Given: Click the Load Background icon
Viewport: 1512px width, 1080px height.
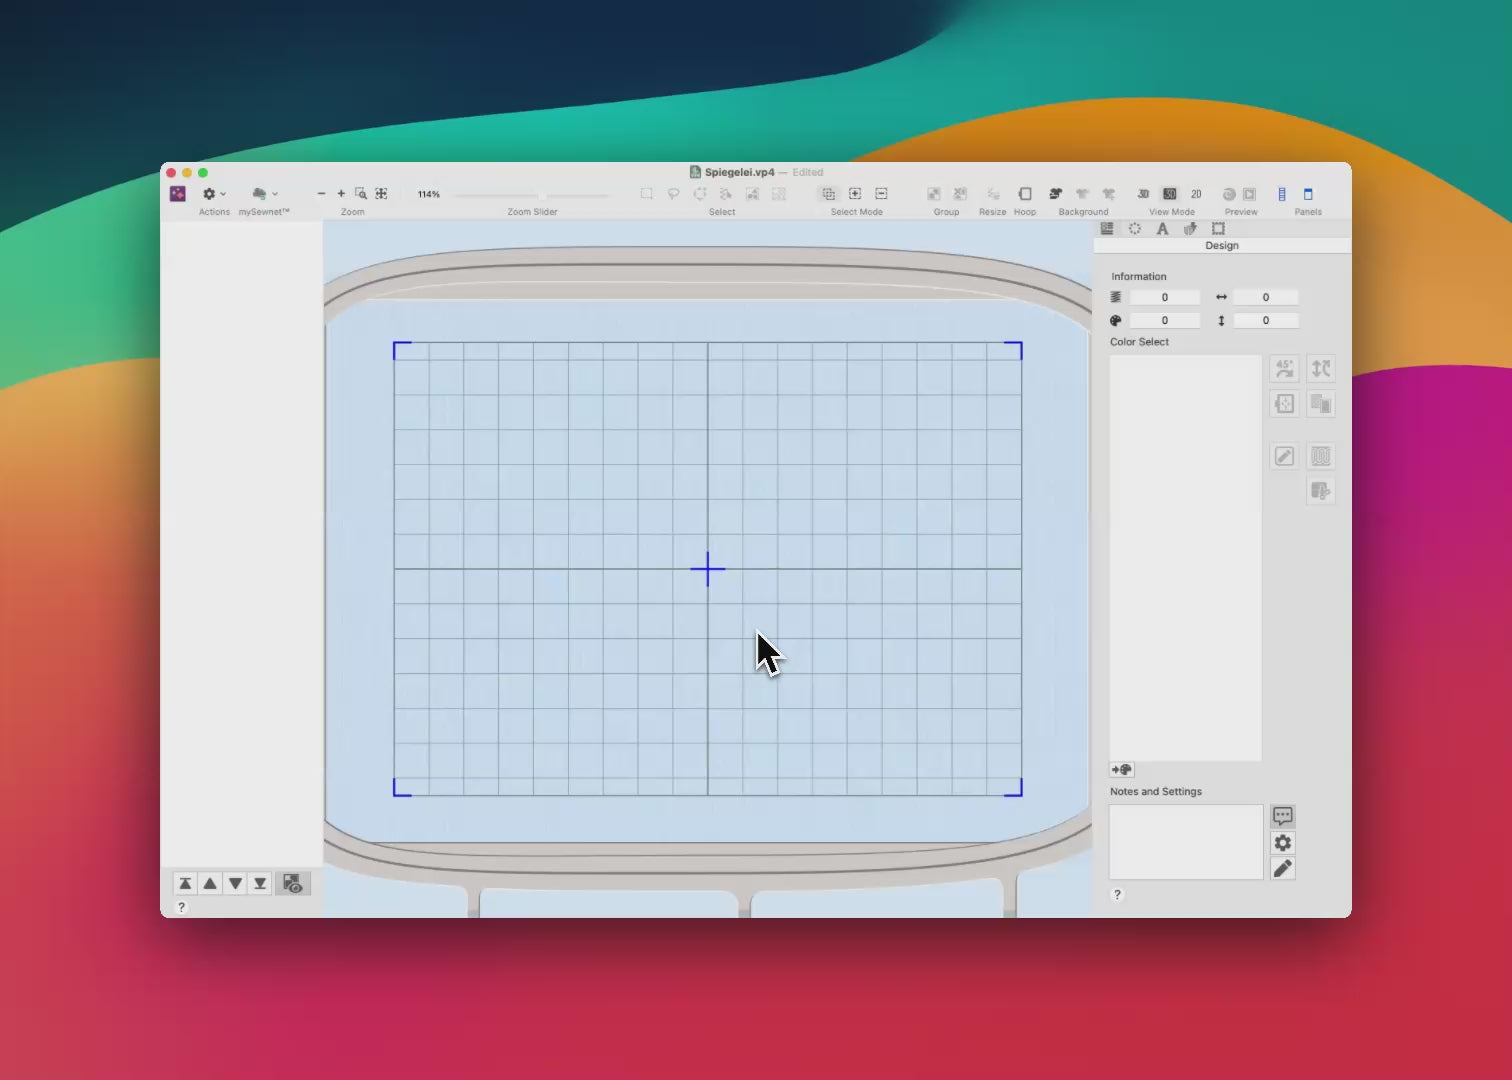Looking at the screenshot, I should coord(1055,194).
